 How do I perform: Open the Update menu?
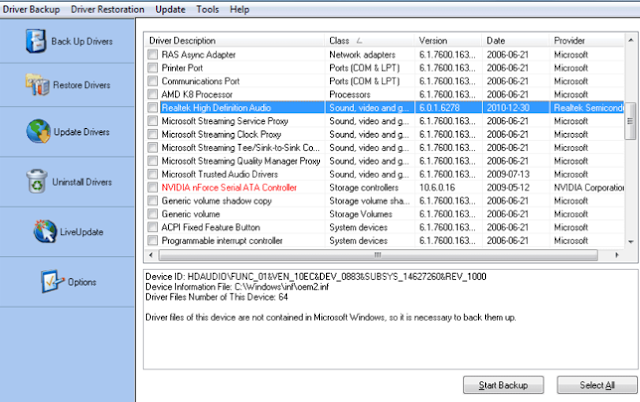[x=170, y=9]
